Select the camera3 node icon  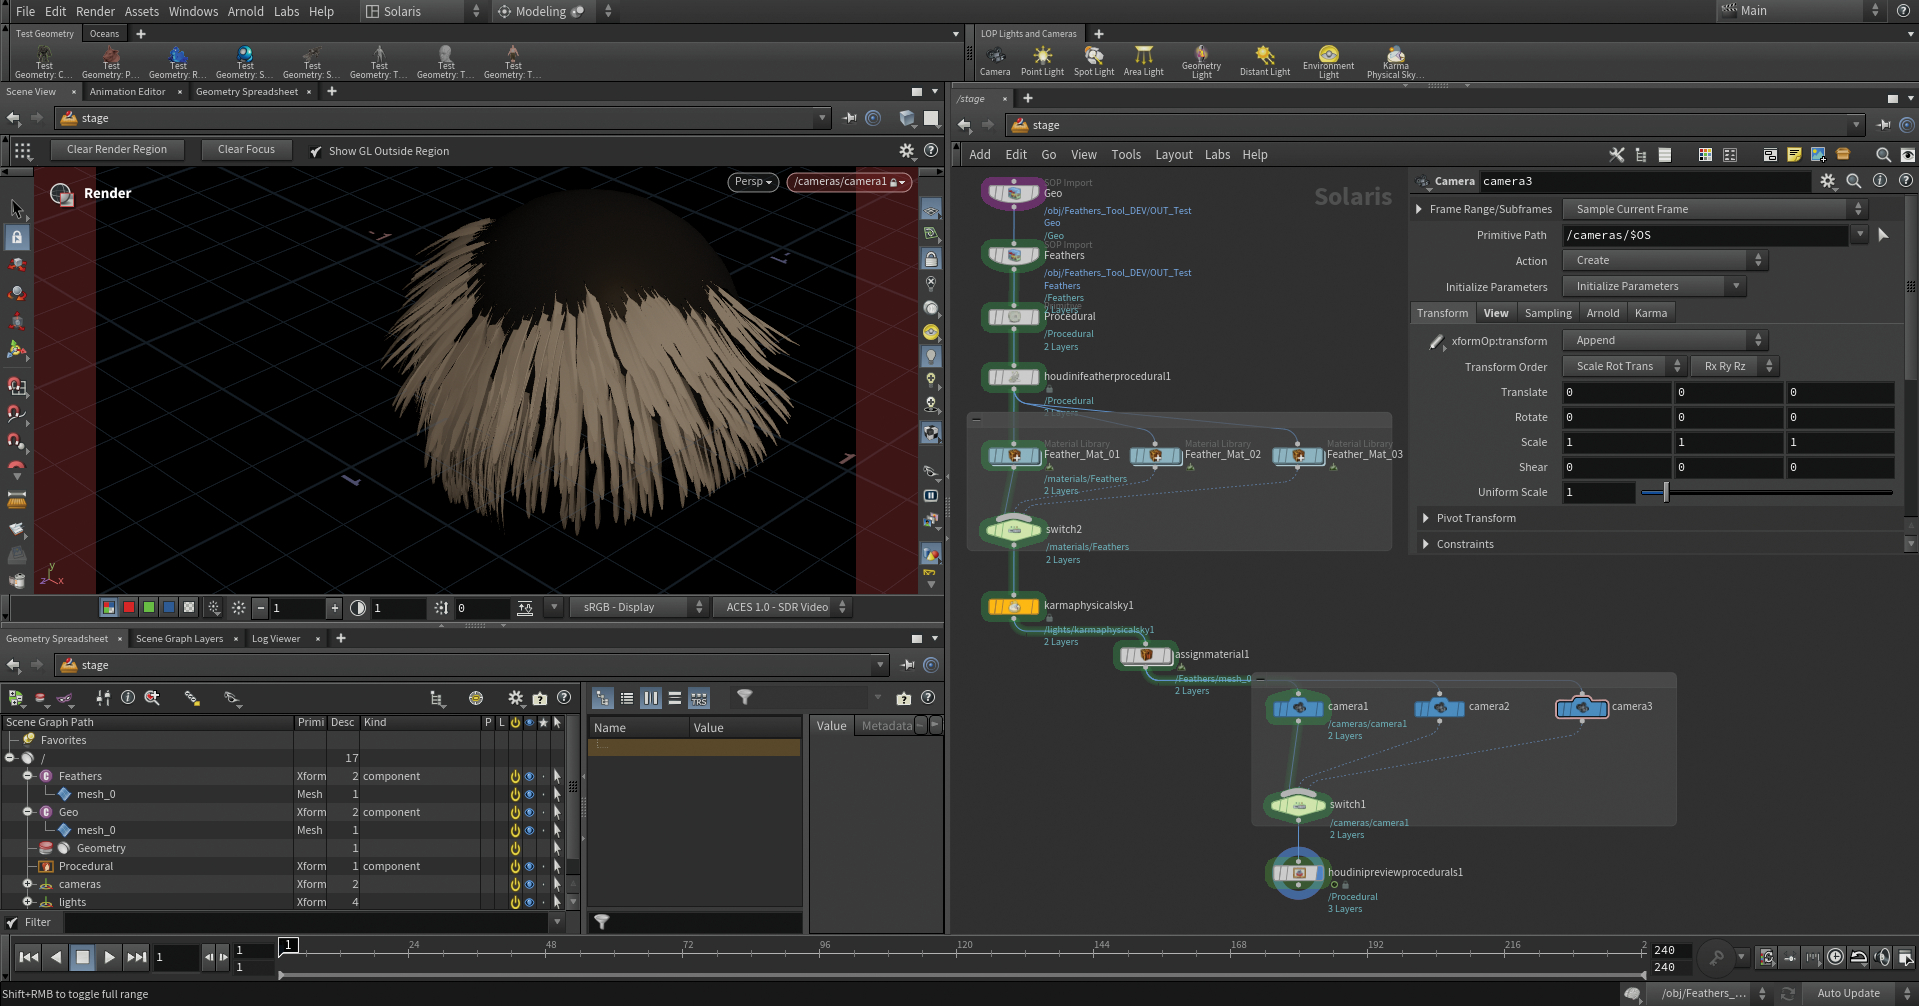[x=1582, y=708]
